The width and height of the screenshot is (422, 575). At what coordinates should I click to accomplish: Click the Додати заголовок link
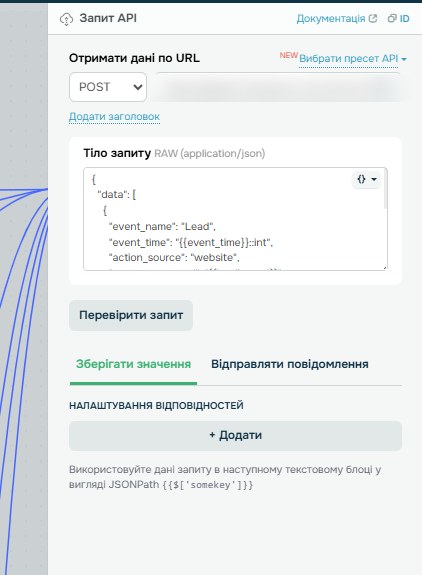click(x=114, y=117)
